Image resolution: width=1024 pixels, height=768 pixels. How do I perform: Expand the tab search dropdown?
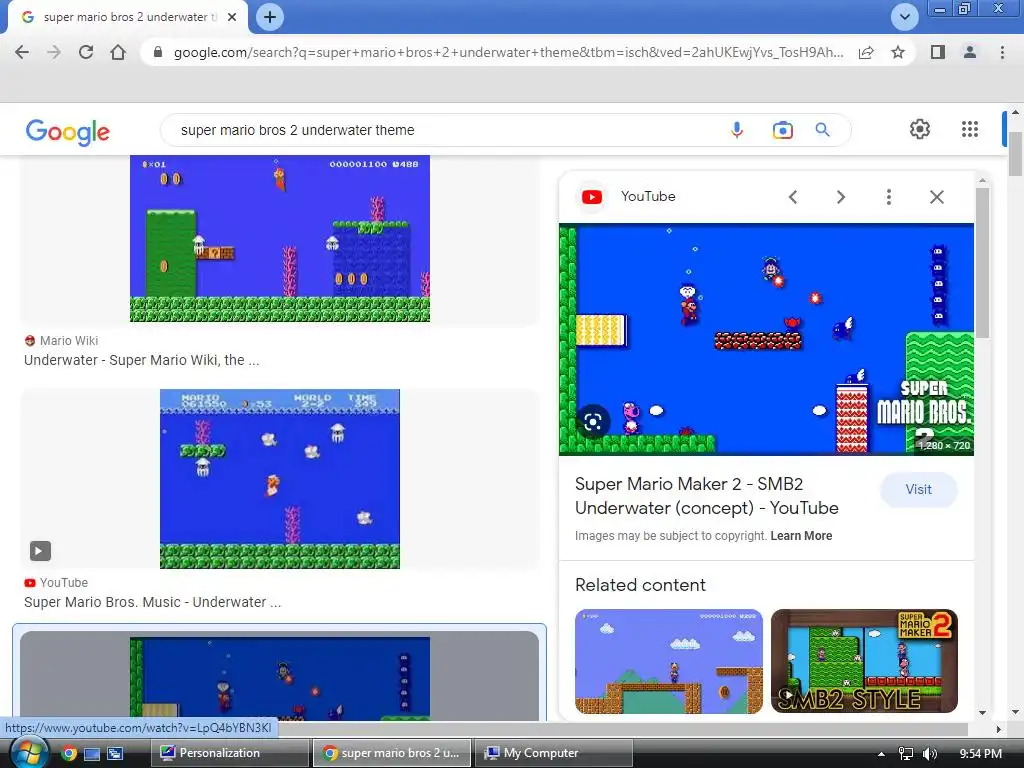click(904, 17)
